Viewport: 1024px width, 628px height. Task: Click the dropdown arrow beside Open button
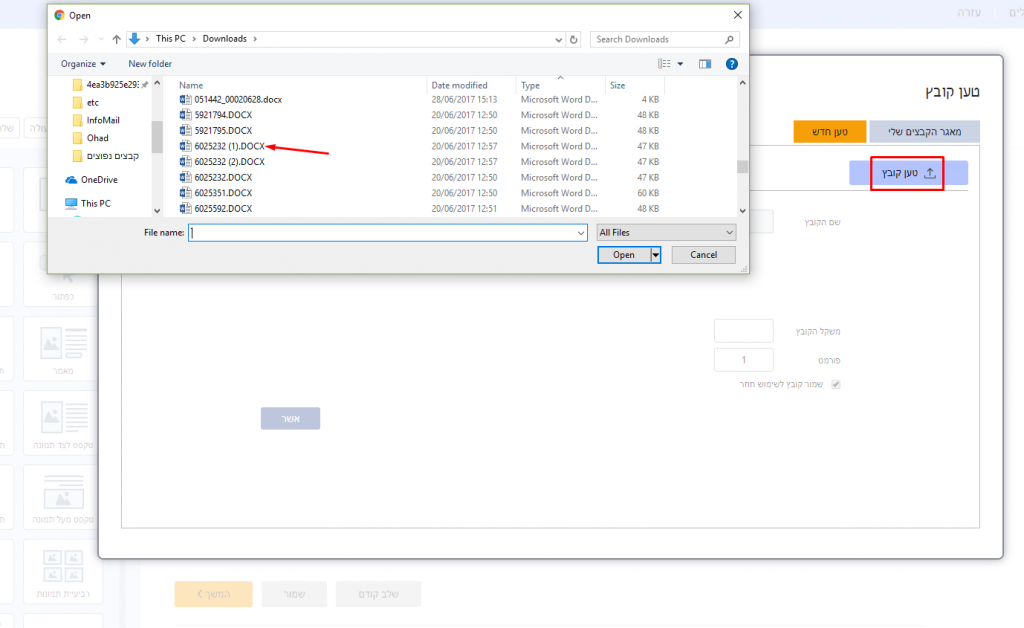(x=656, y=255)
